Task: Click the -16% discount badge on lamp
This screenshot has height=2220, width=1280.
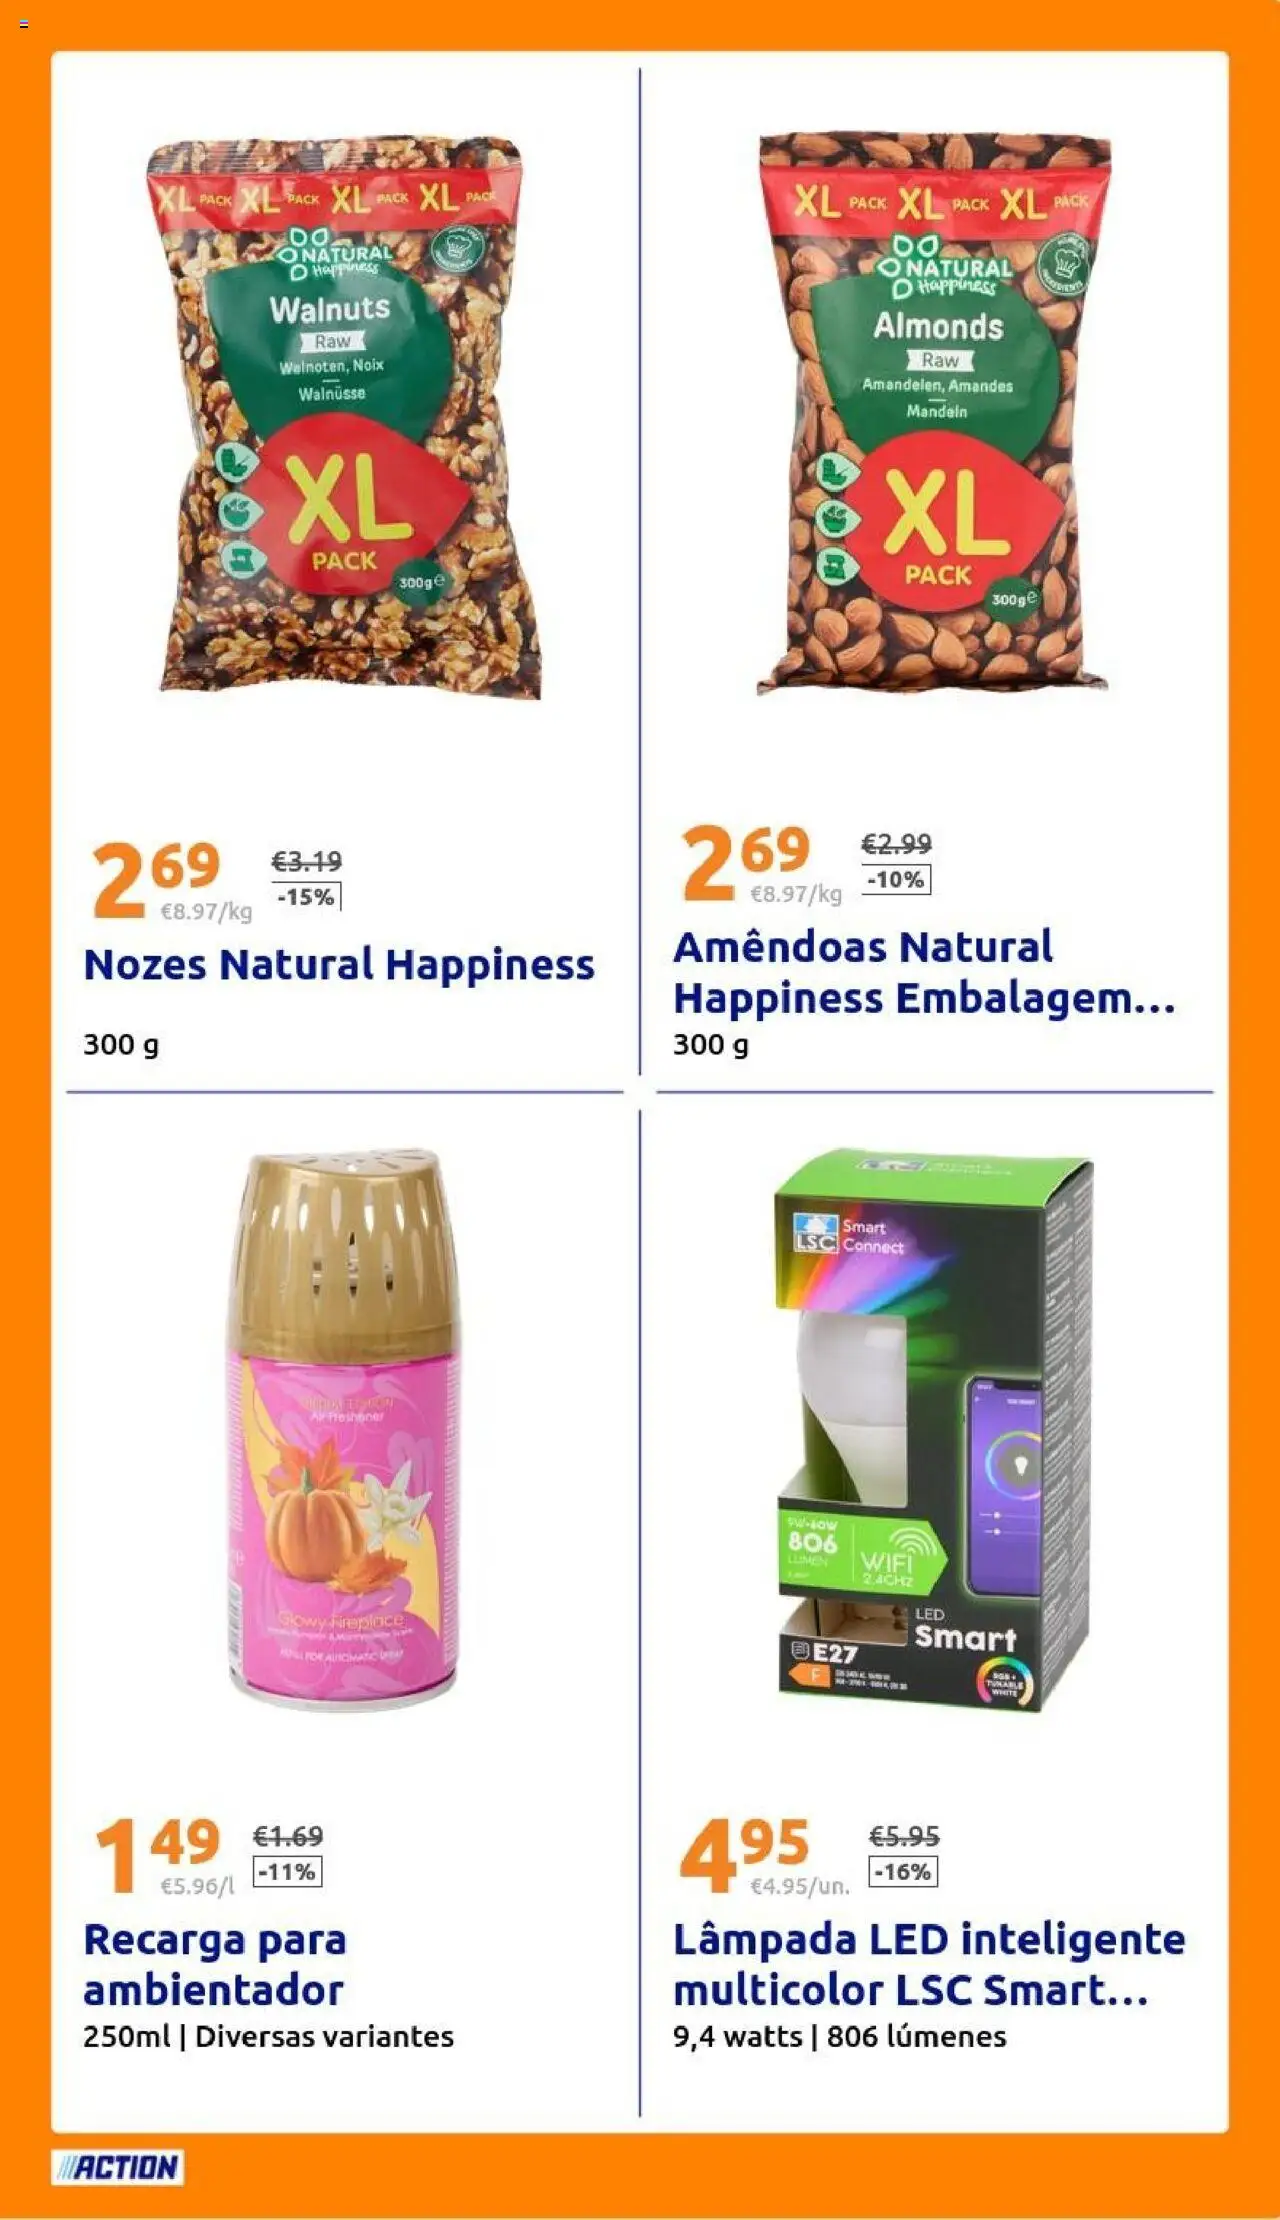Action: 903,1871
